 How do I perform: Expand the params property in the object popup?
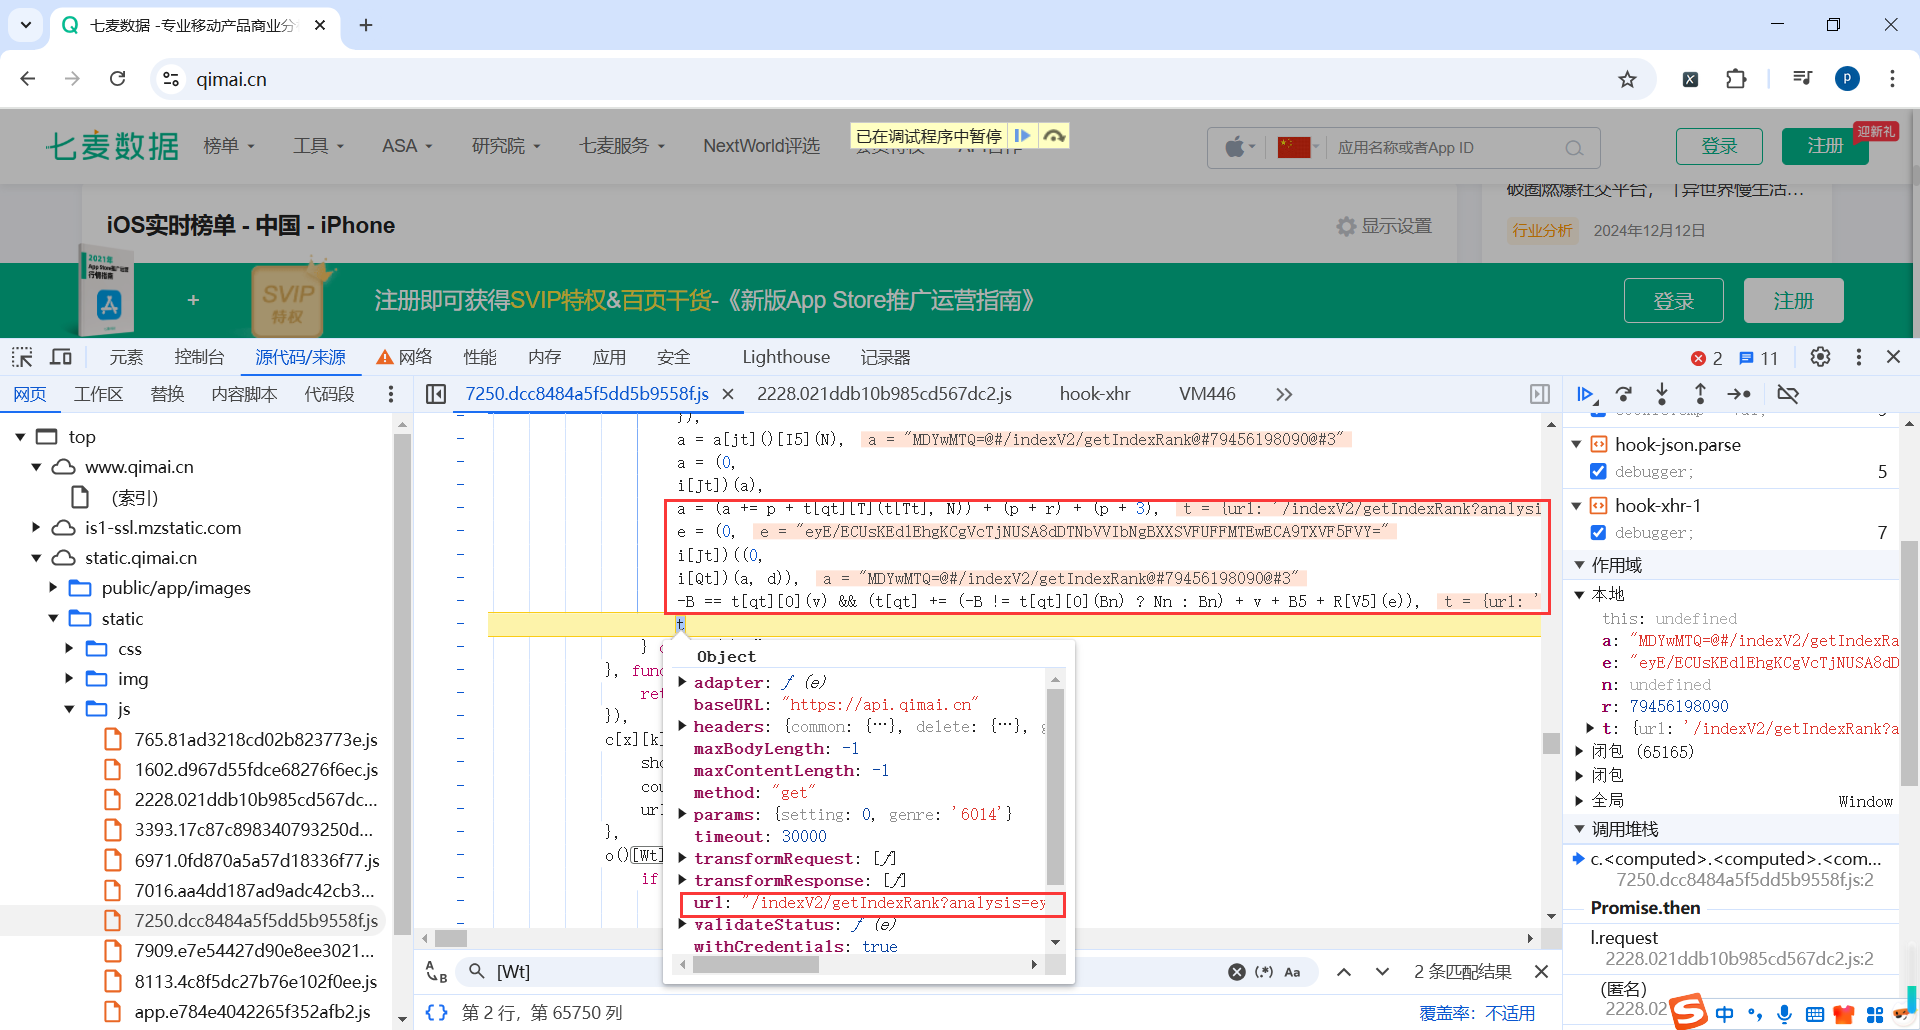[x=682, y=815]
